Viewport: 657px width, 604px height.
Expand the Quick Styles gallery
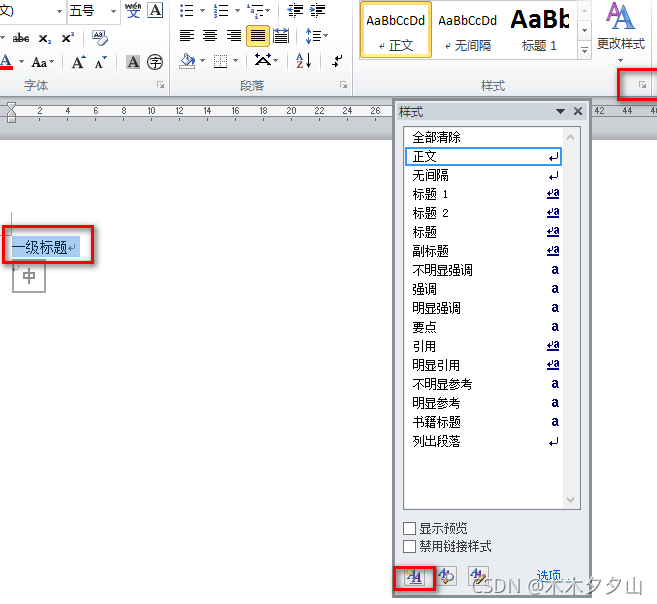[x=584, y=50]
